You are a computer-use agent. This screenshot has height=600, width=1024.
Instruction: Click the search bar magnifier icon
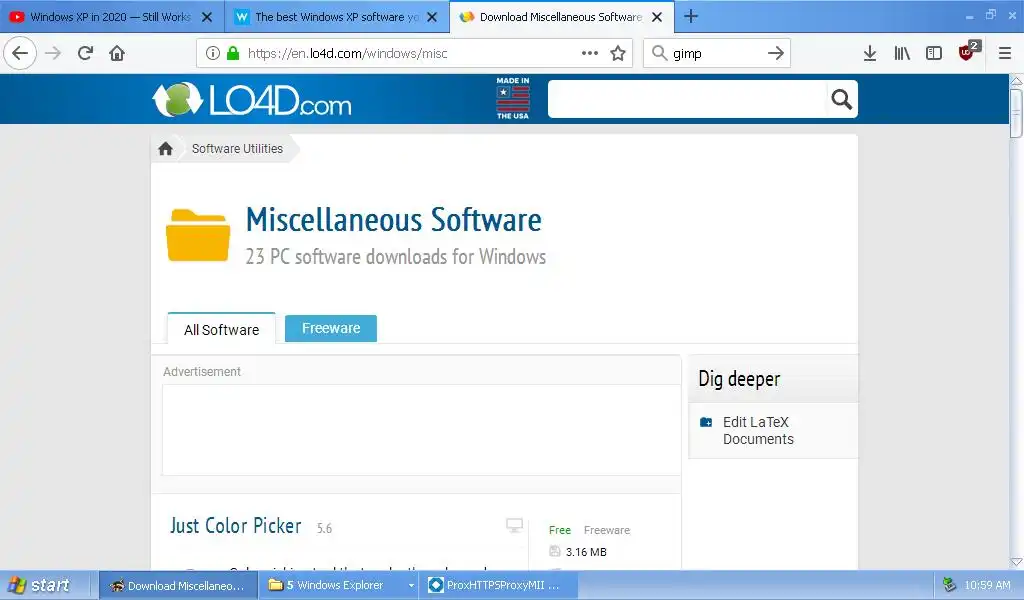[660, 53]
